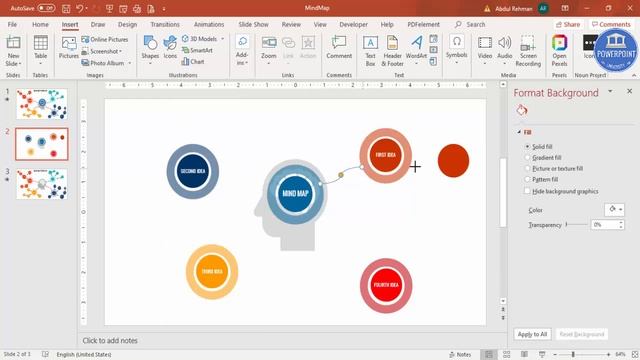
Task: Open the Photo Album dropdown arrow
Action: click(x=130, y=63)
